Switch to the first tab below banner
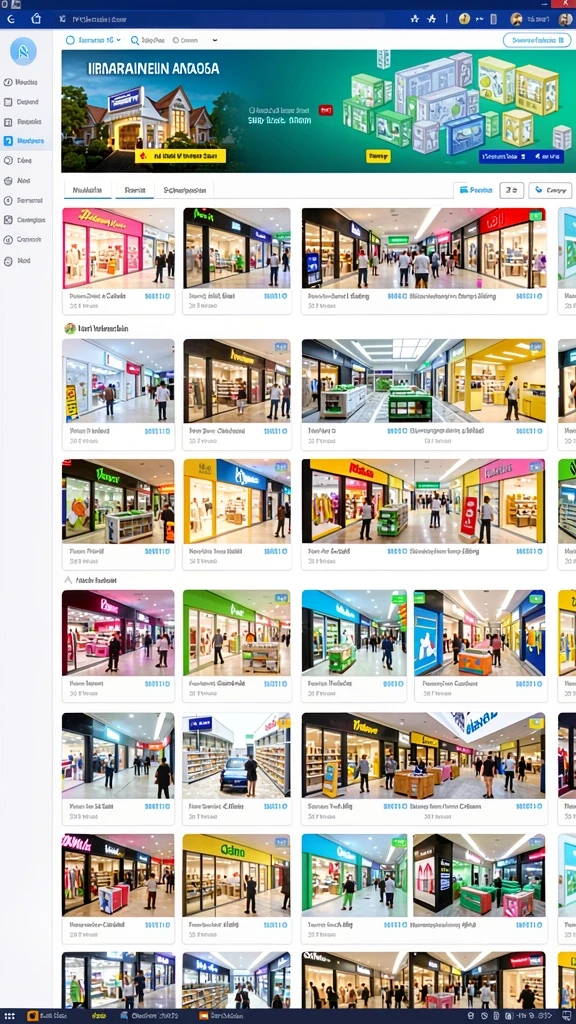The image size is (576, 1024). coord(88,190)
